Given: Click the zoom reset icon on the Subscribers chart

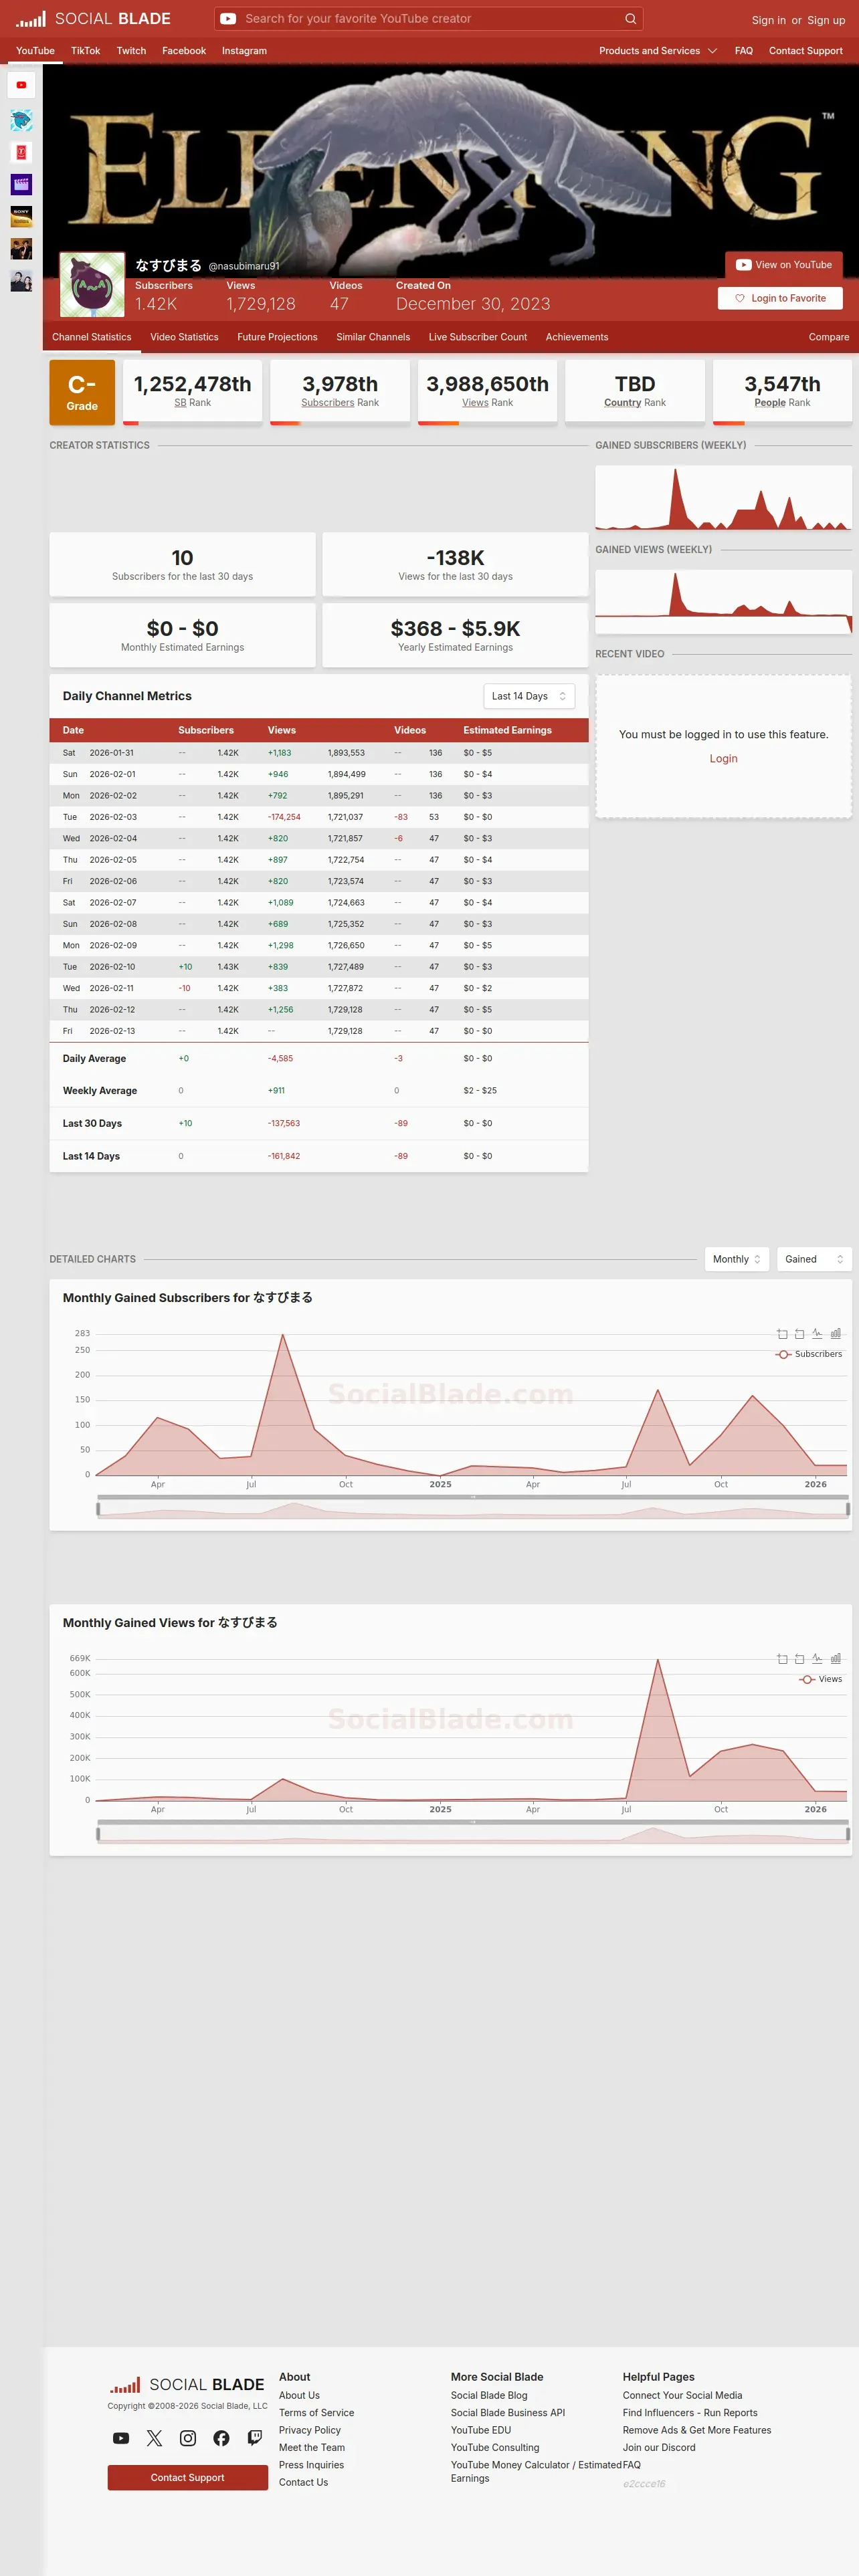Looking at the screenshot, I should [x=799, y=1334].
